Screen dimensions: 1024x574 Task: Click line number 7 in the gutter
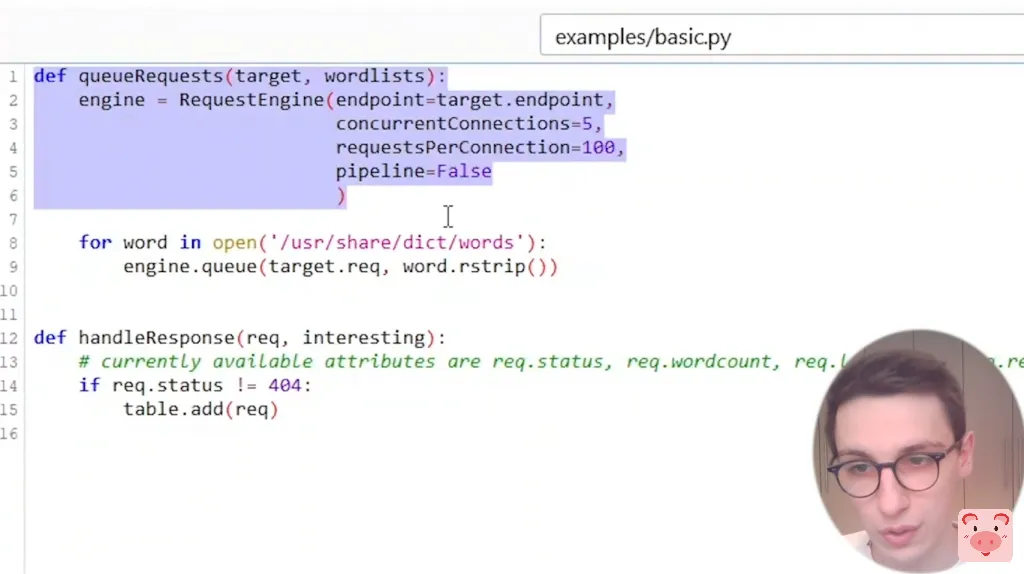12,219
